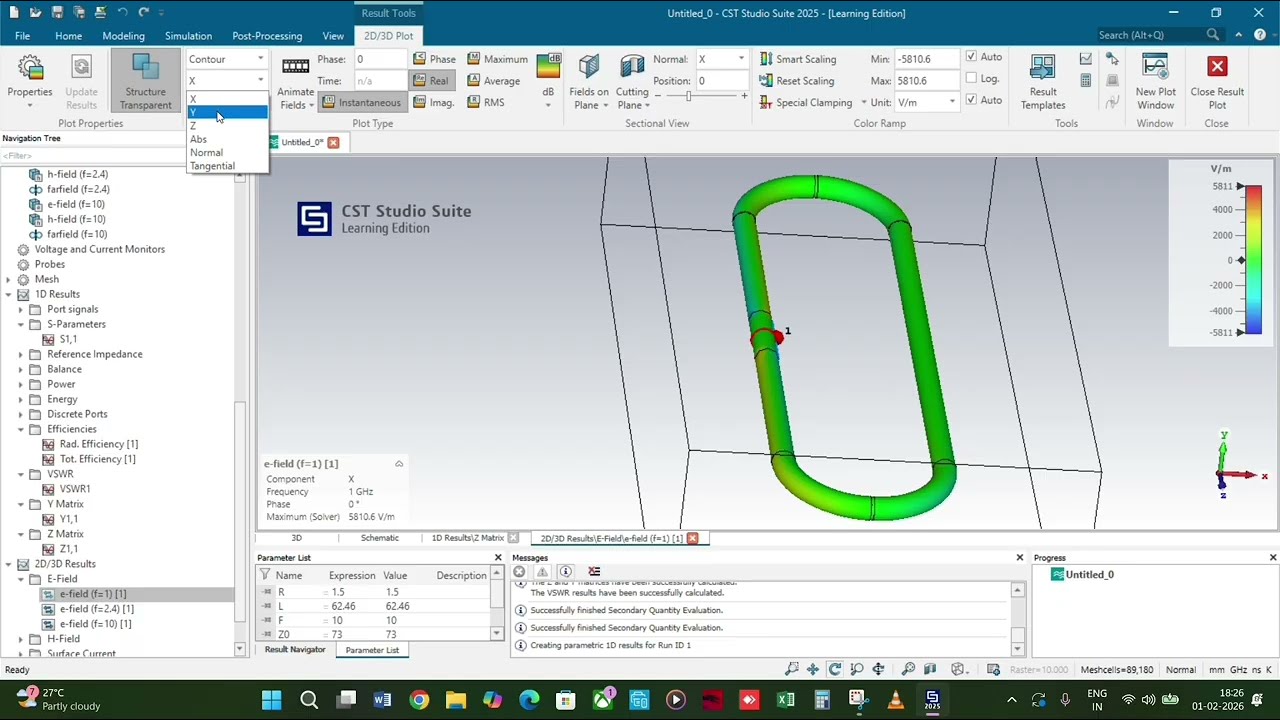
Task: Switch to the Schematic tab
Action: tap(379, 538)
